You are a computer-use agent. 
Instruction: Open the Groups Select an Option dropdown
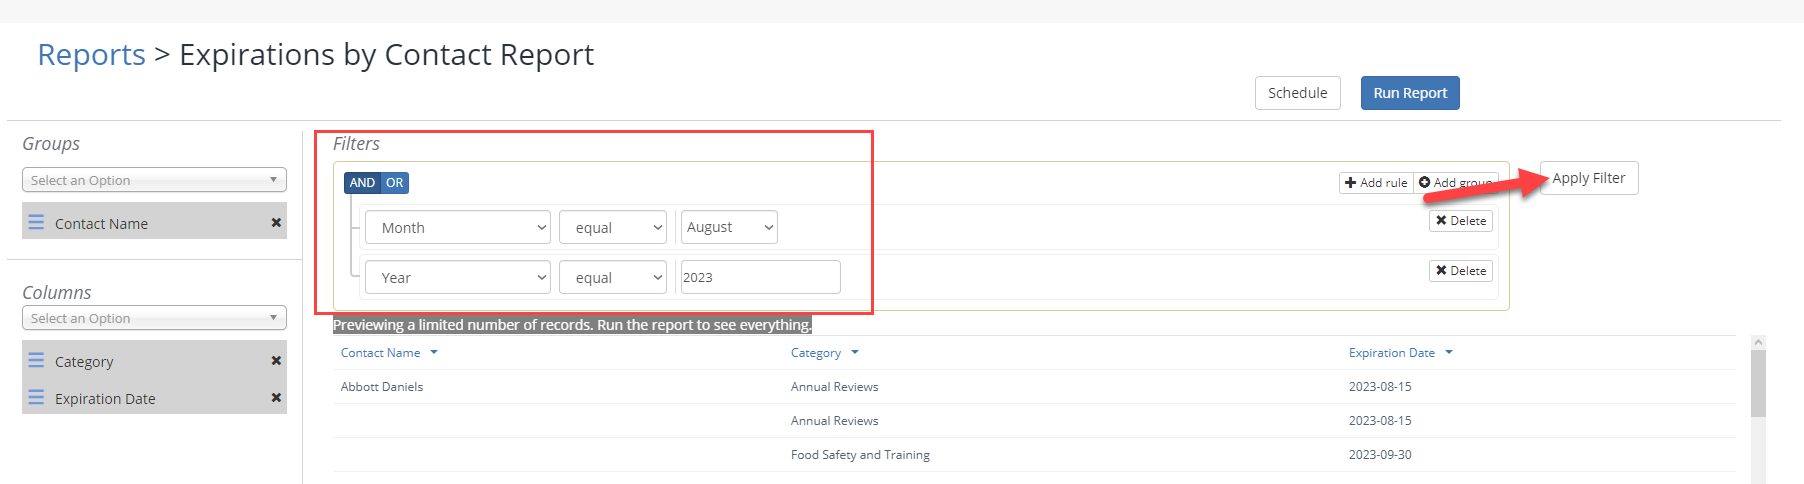tap(154, 180)
